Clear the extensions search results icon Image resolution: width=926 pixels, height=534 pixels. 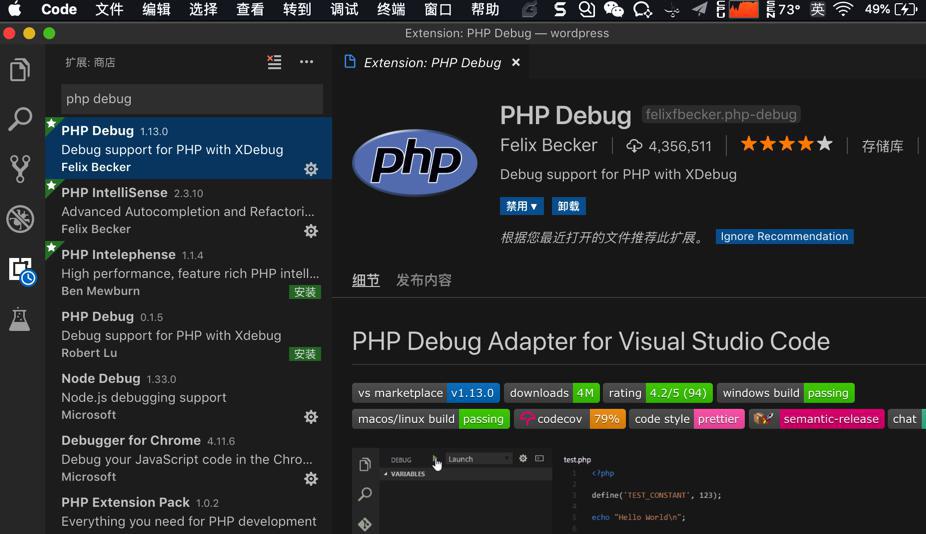pos(274,62)
